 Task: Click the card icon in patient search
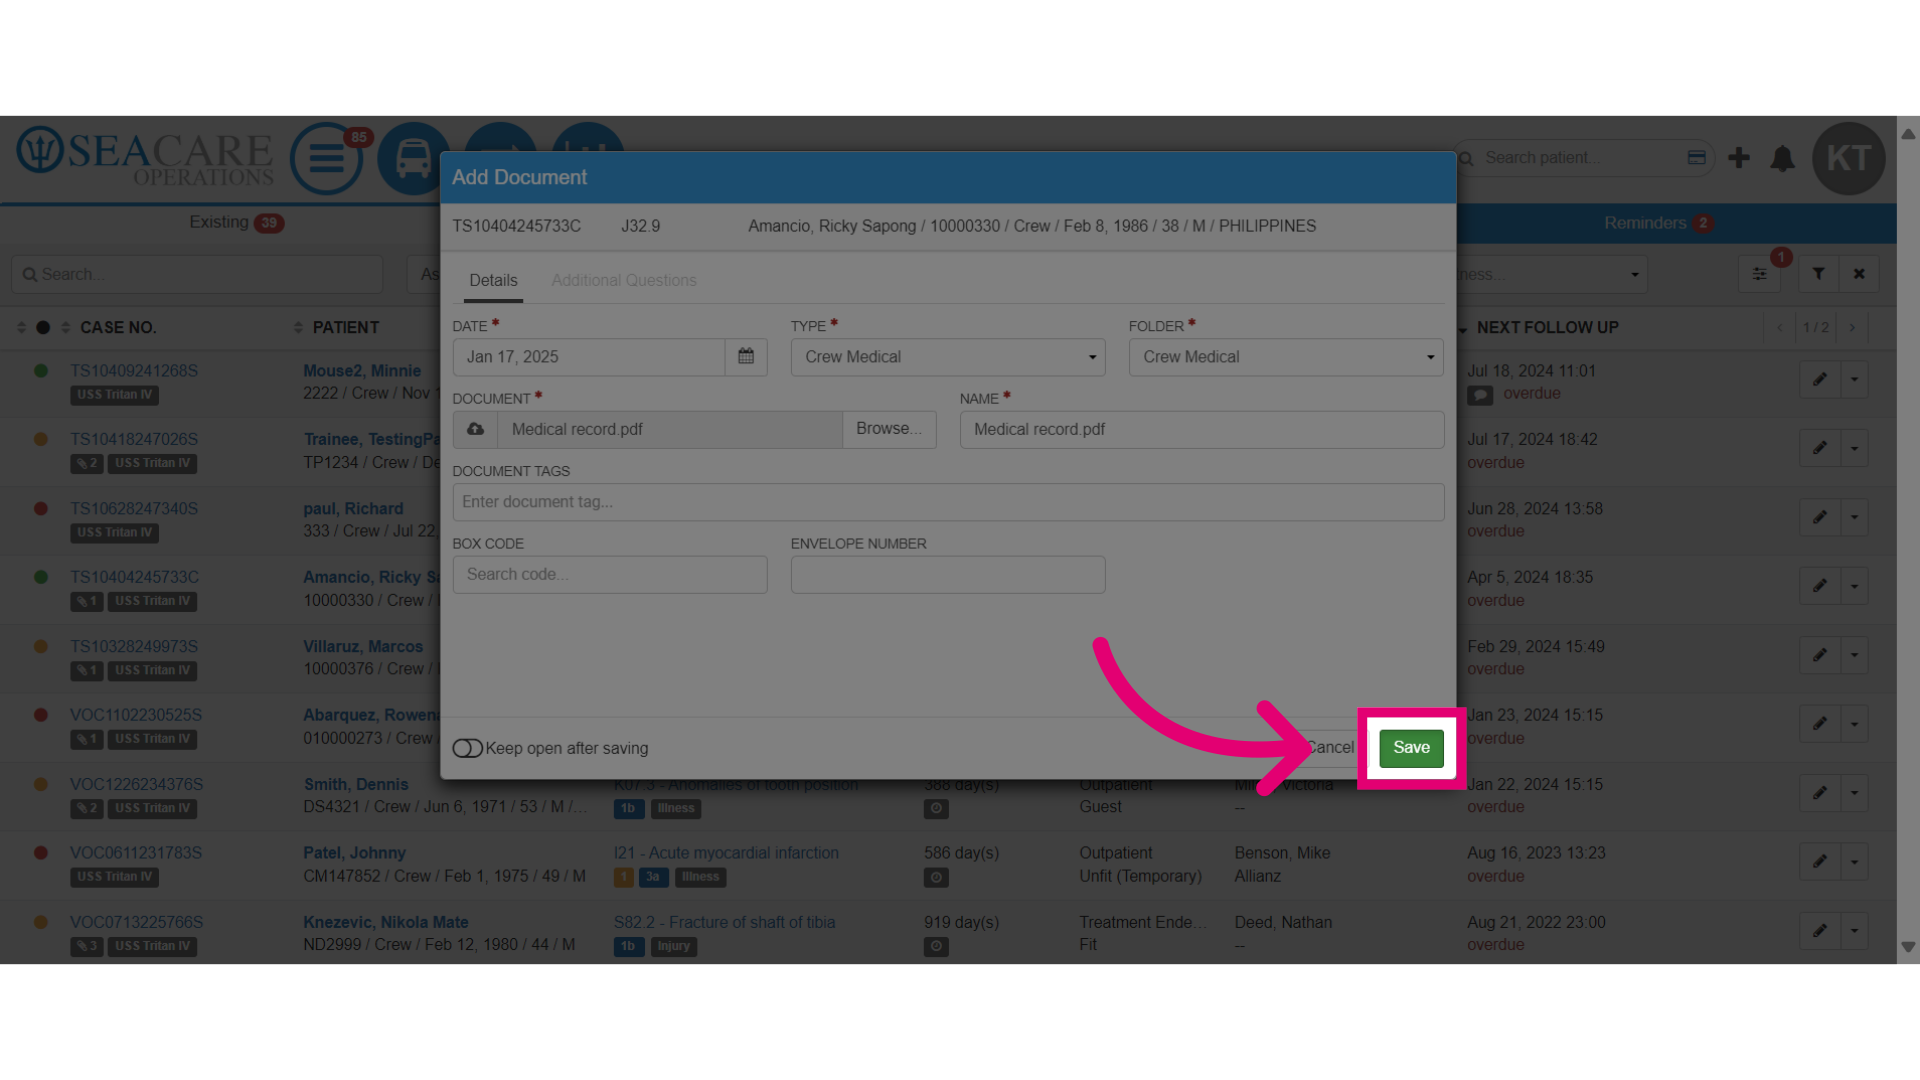[x=1697, y=158]
